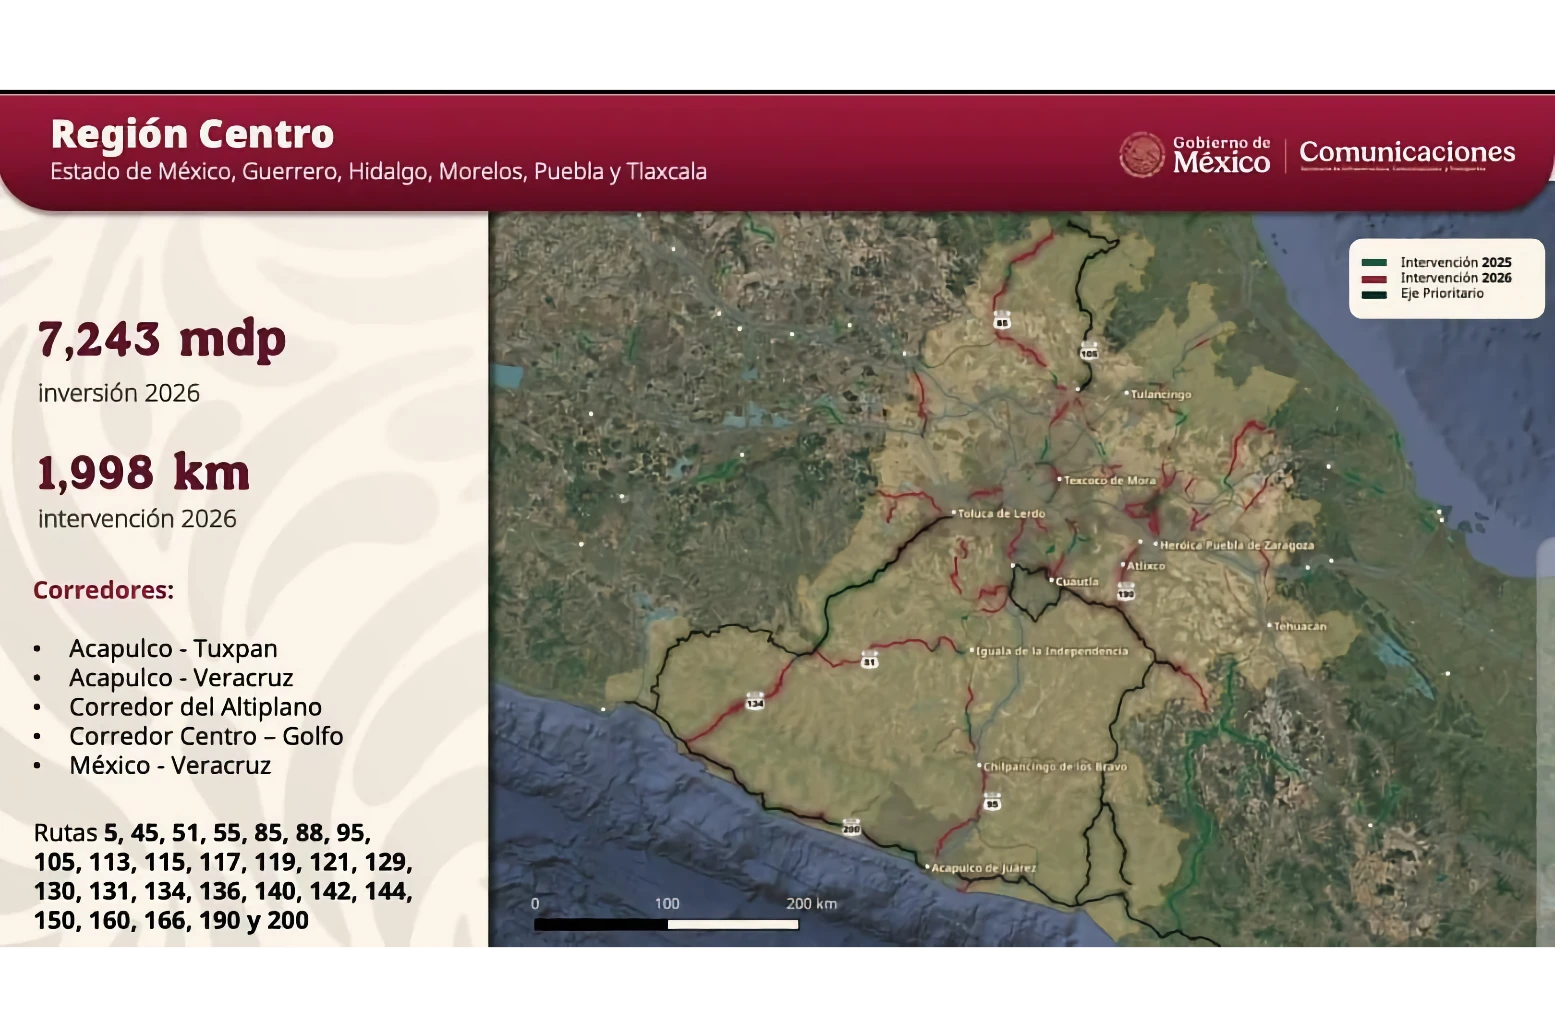
Task: Click the Gobierno de México seal emblem
Action: pyautogui.click(x=1142, y=155)
